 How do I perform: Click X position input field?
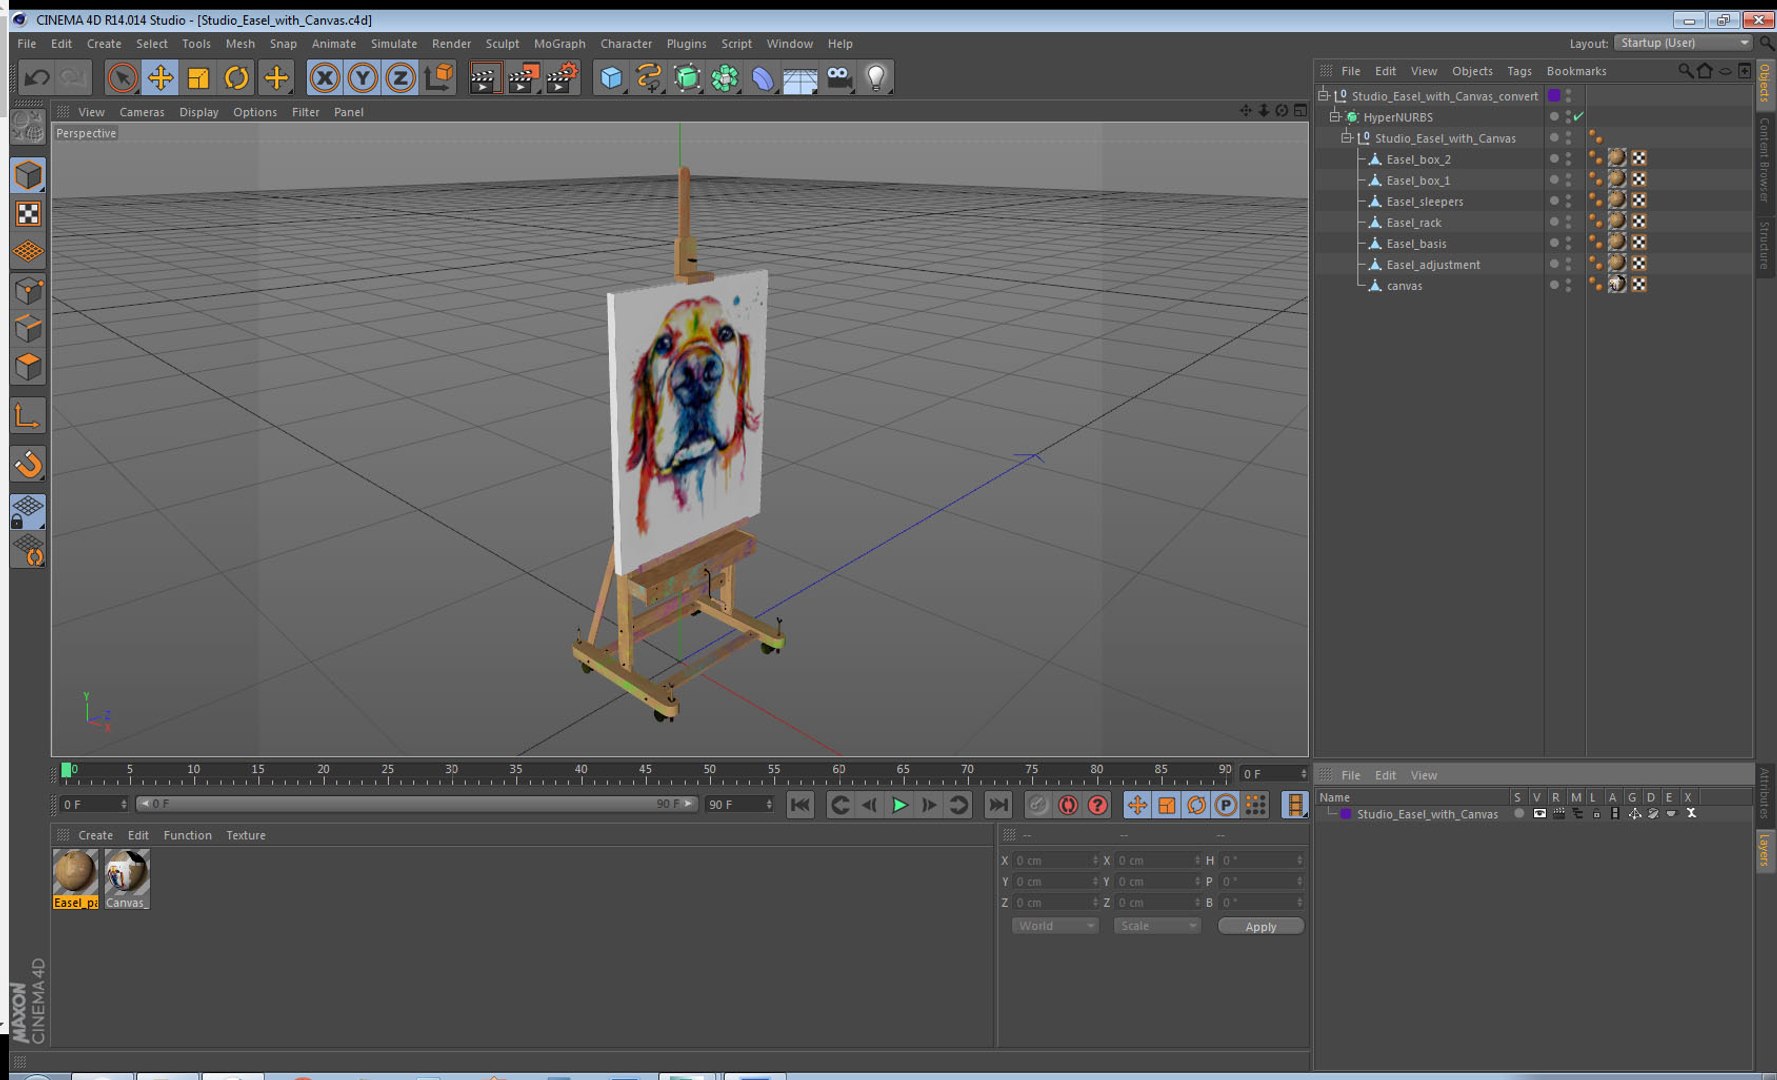click(1056, 861)
